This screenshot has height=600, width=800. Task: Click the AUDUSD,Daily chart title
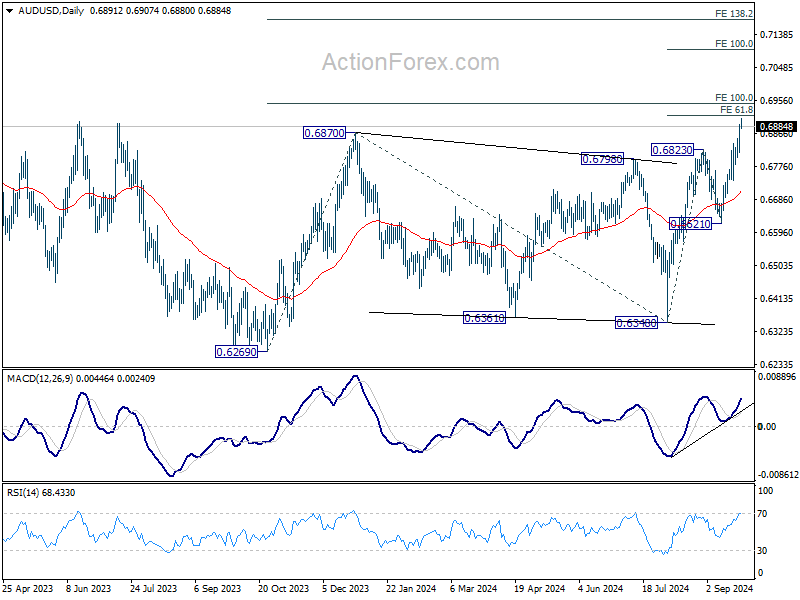[51, 11]
